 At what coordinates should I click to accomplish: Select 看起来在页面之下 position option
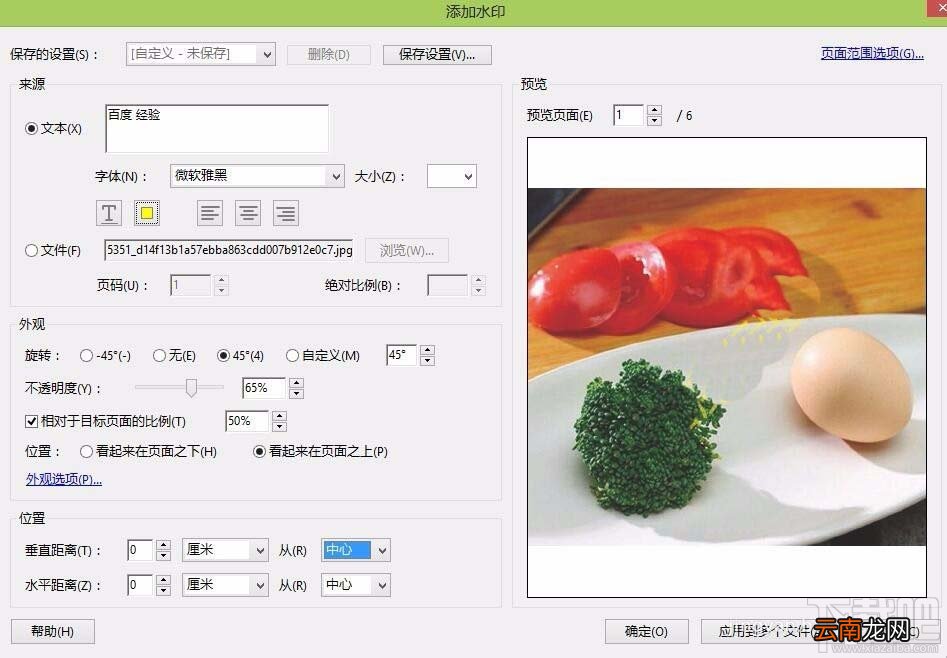coord(86,451)
